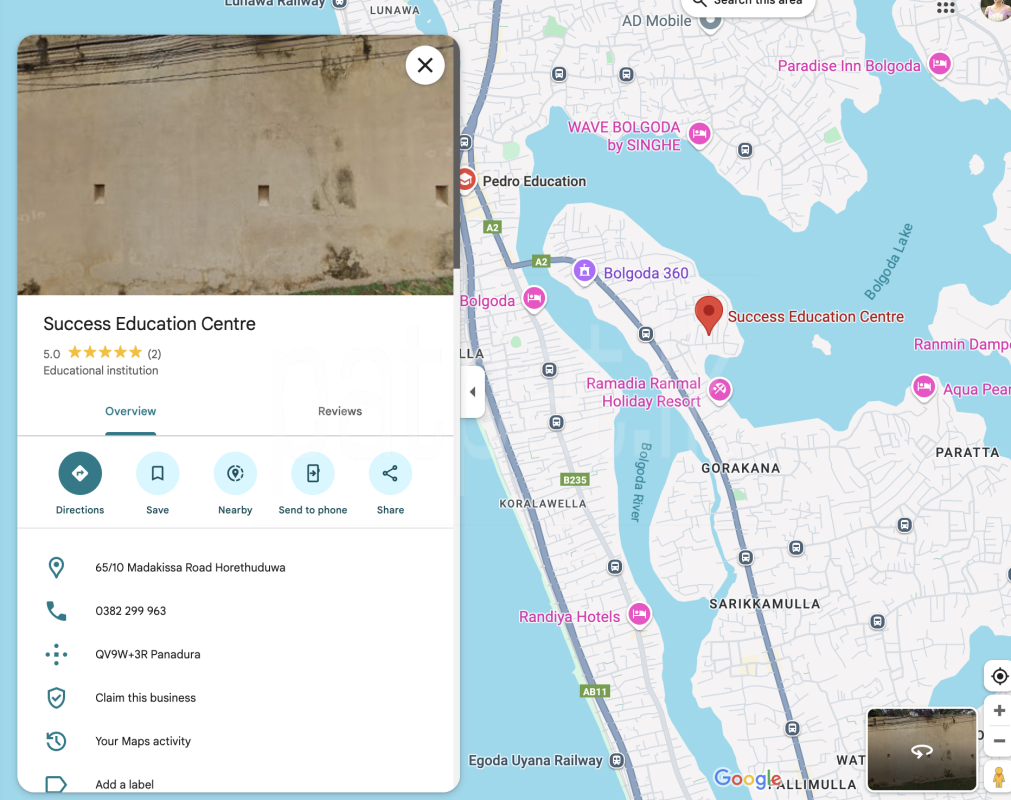
Task: Collapse the side panel arrow
Action: coord(473,391)
